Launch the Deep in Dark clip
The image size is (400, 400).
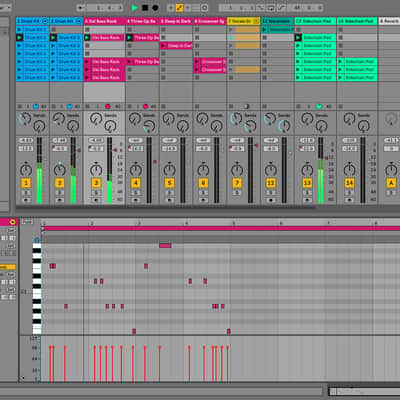click(163, 46)
